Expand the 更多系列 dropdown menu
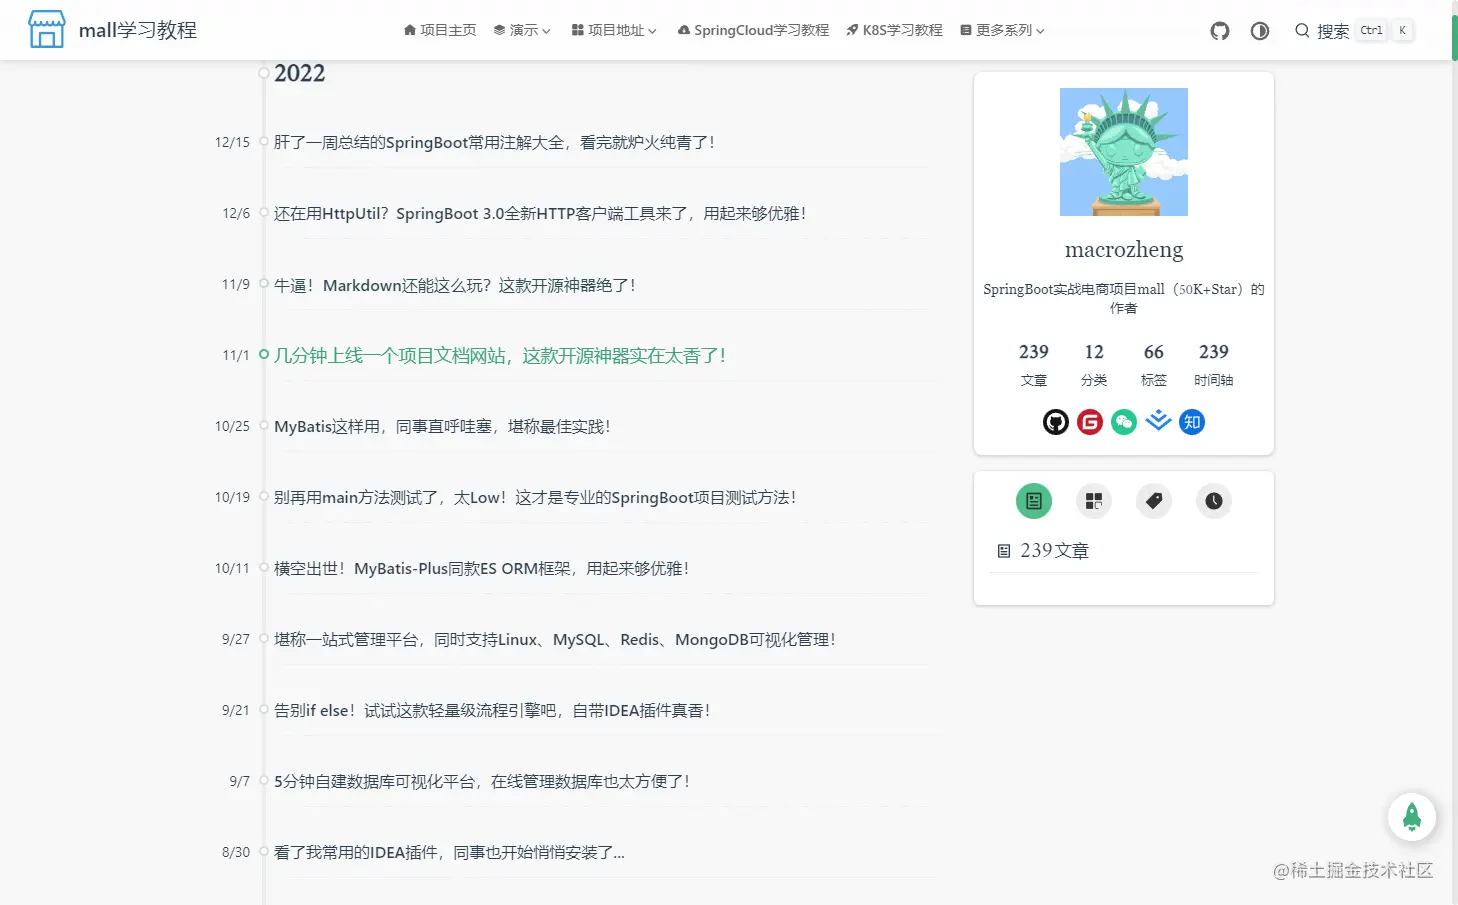The height and width of the screenshot is (905, 1458). click(x=1002, y=30)
